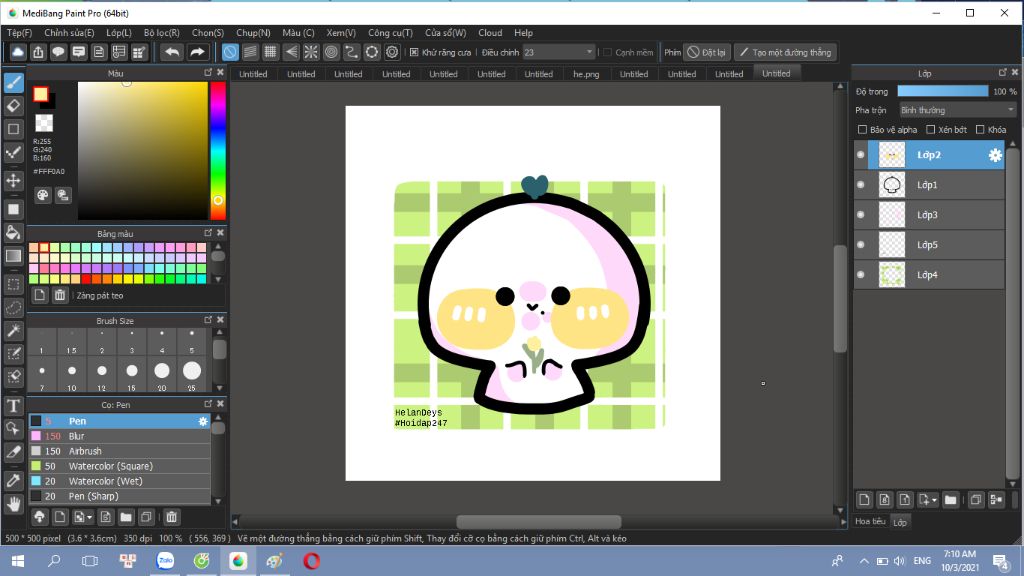
Task: Enable the Bảo vệ alpha checkbox
Action: click(864, 130)
